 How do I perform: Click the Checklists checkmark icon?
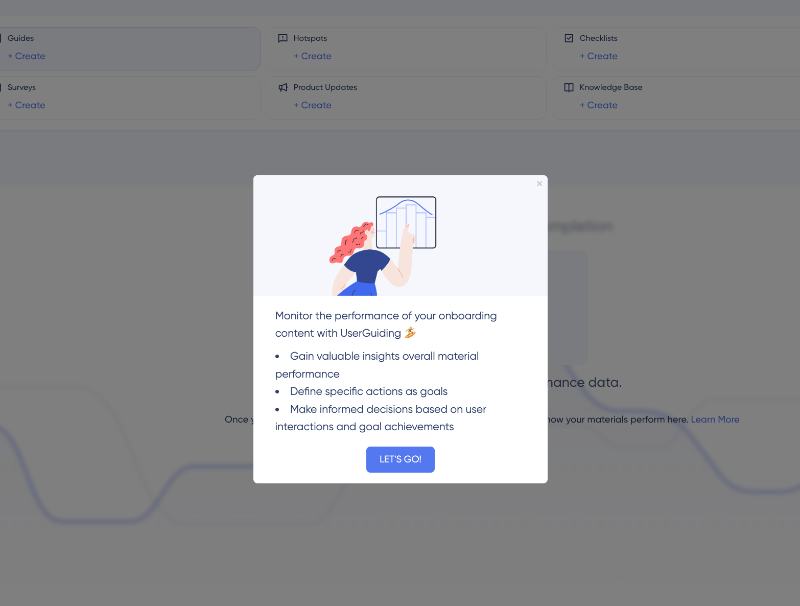pos(568,38)
